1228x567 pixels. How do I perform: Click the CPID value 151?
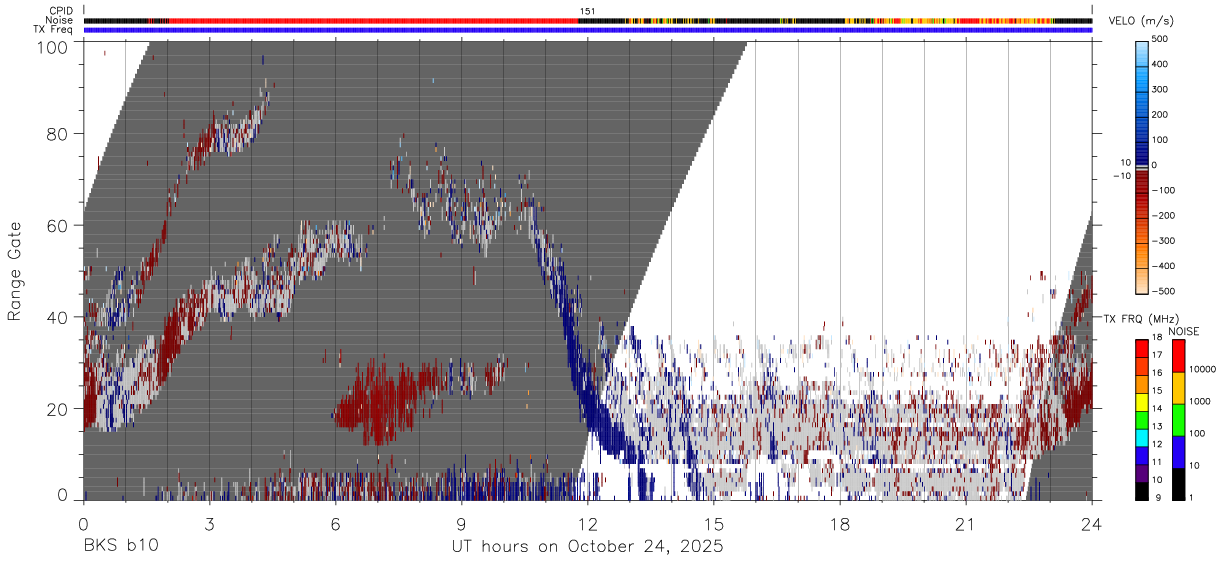[x=587, y=11]
